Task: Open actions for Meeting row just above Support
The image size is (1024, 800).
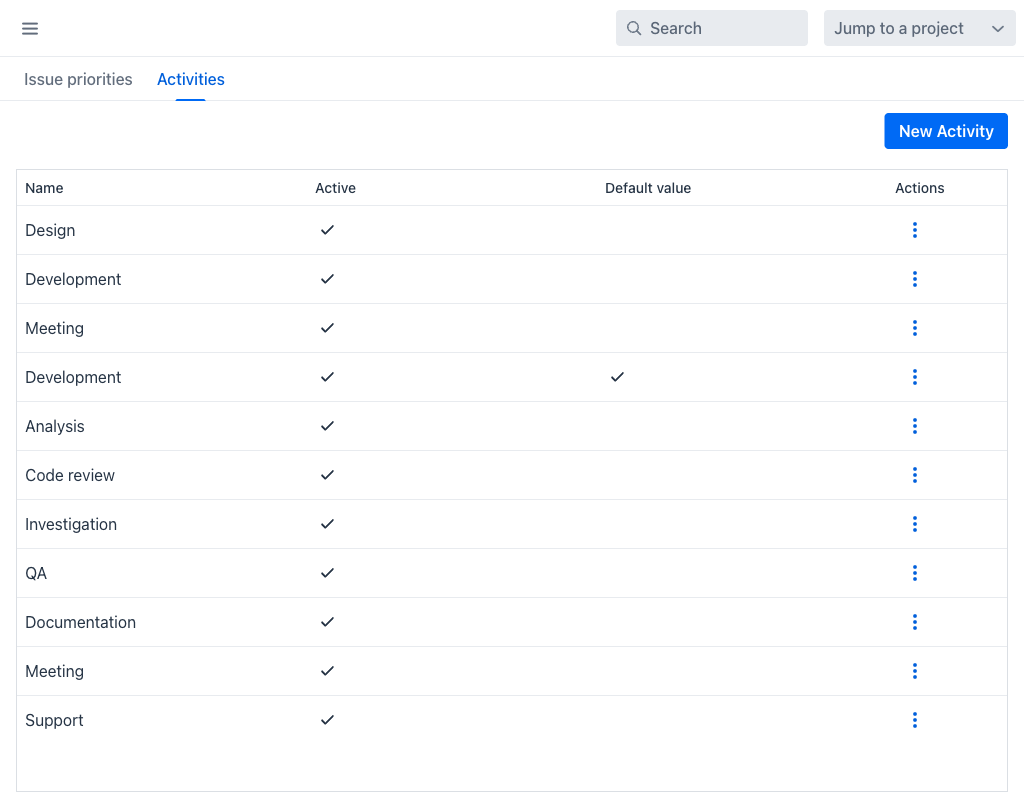Action: pos(914,671)
